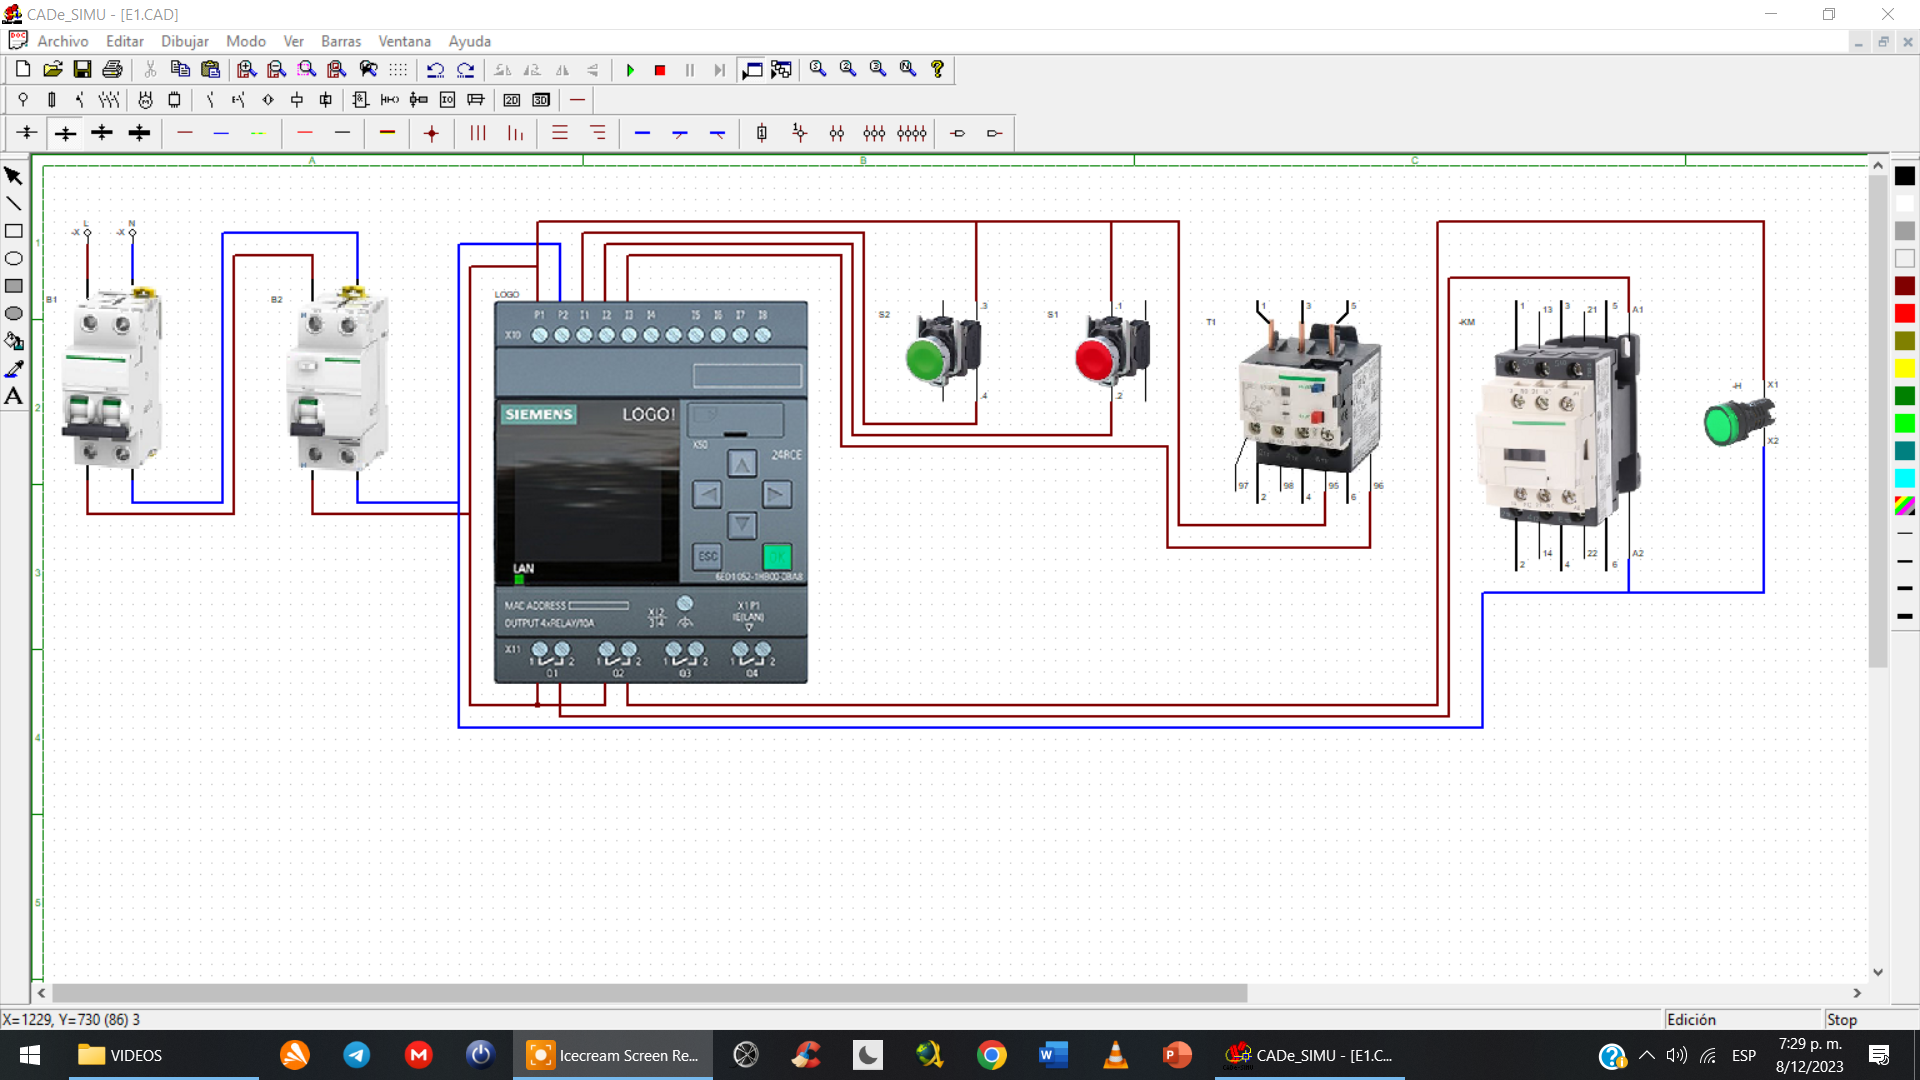
Task: Stop the simulation using the red square icon
Action: (660, 70)
